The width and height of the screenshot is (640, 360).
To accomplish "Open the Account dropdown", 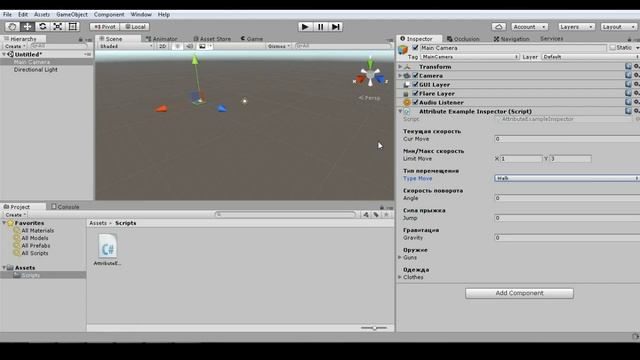I will (529, 27).
